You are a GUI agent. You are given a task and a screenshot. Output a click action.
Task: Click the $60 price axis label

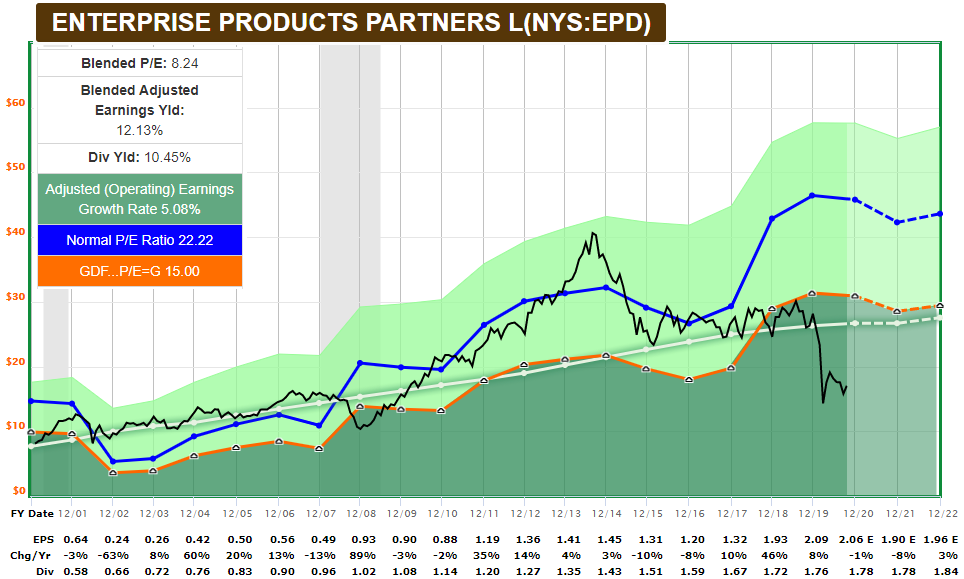click(15, 103)
